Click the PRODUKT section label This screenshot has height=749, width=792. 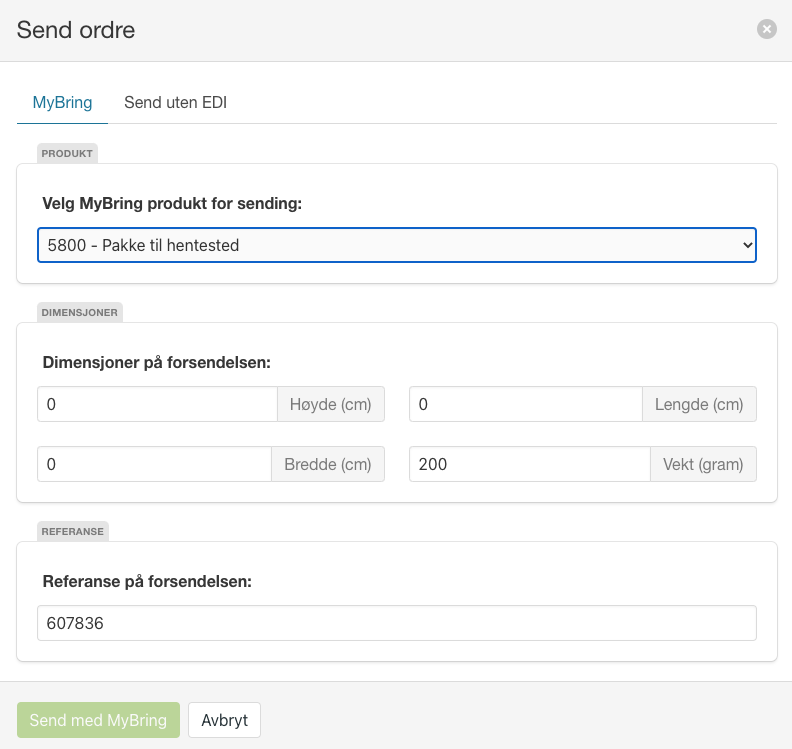(x=67, y=154)
